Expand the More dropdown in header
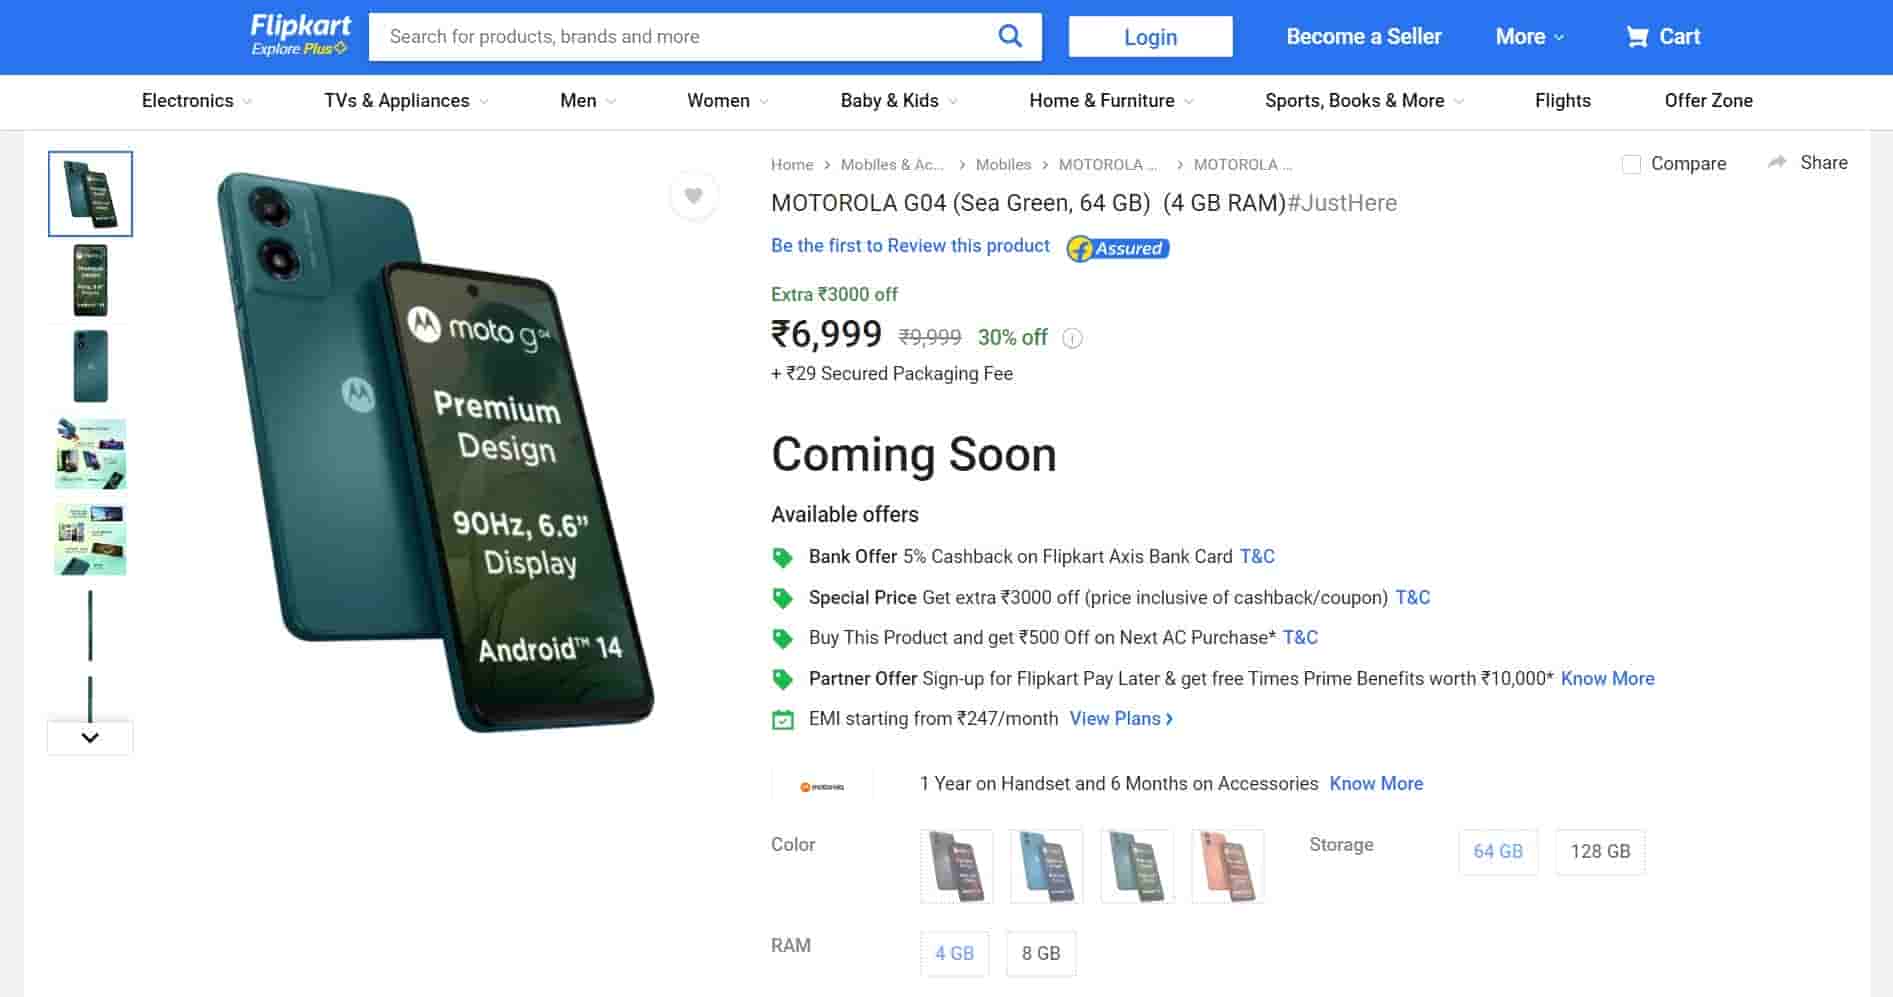 (x=1529, y=37)
